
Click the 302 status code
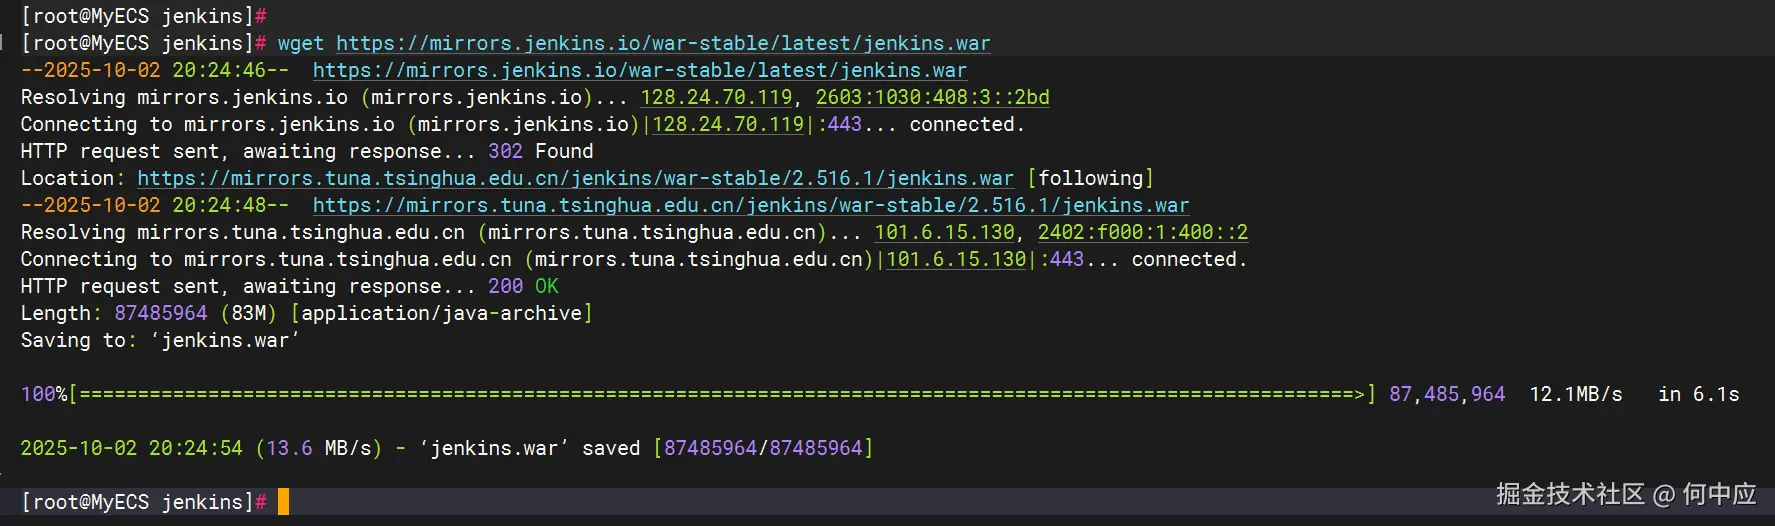[x=505, y=151]
